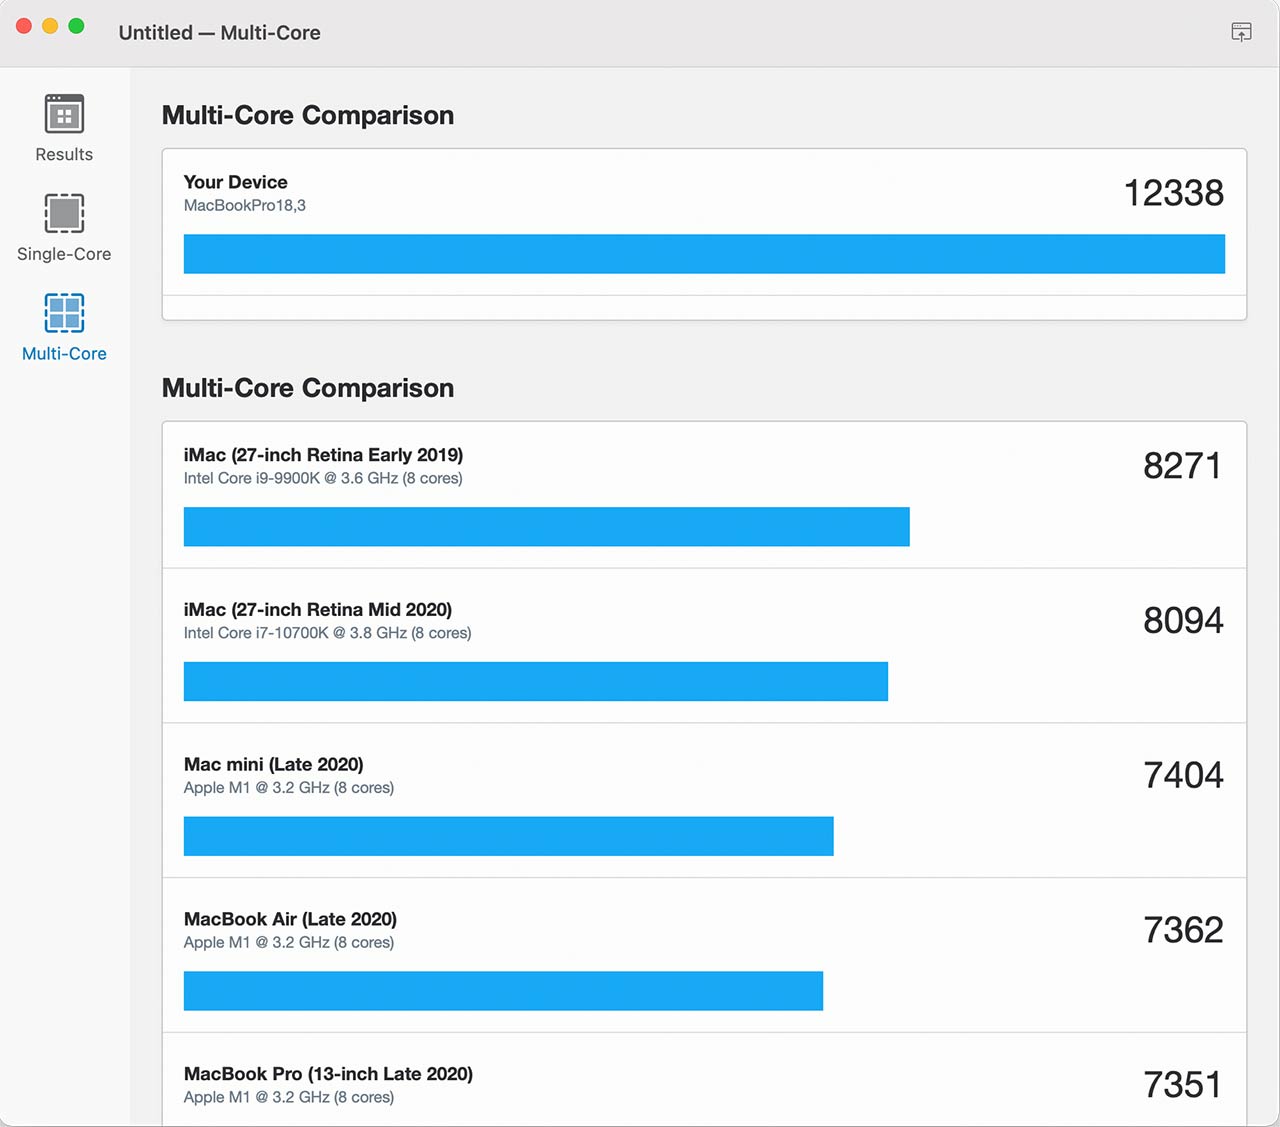Click the yellow minimize window button
Screen dimensions: 1280x1127
(x=50, y=27)
